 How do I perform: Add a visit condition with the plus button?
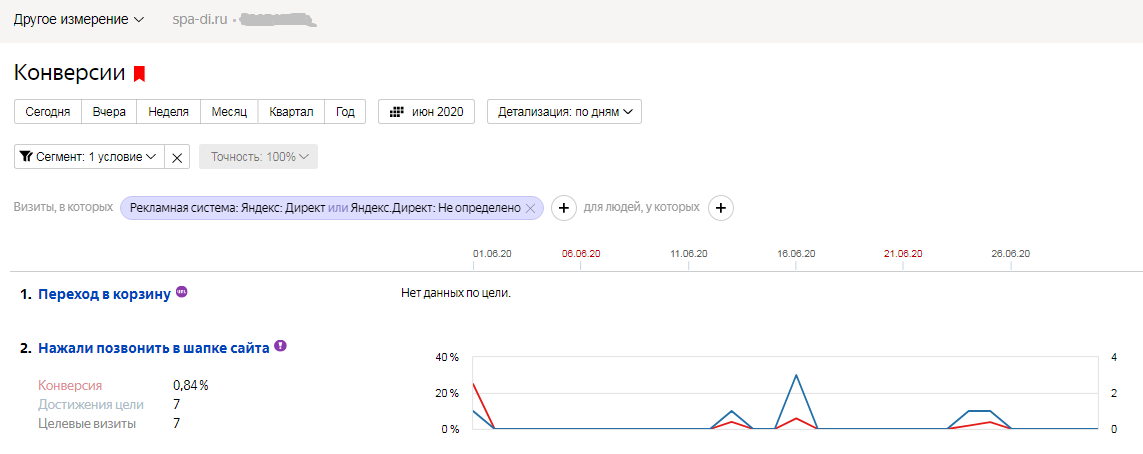(x=563, y=208)
